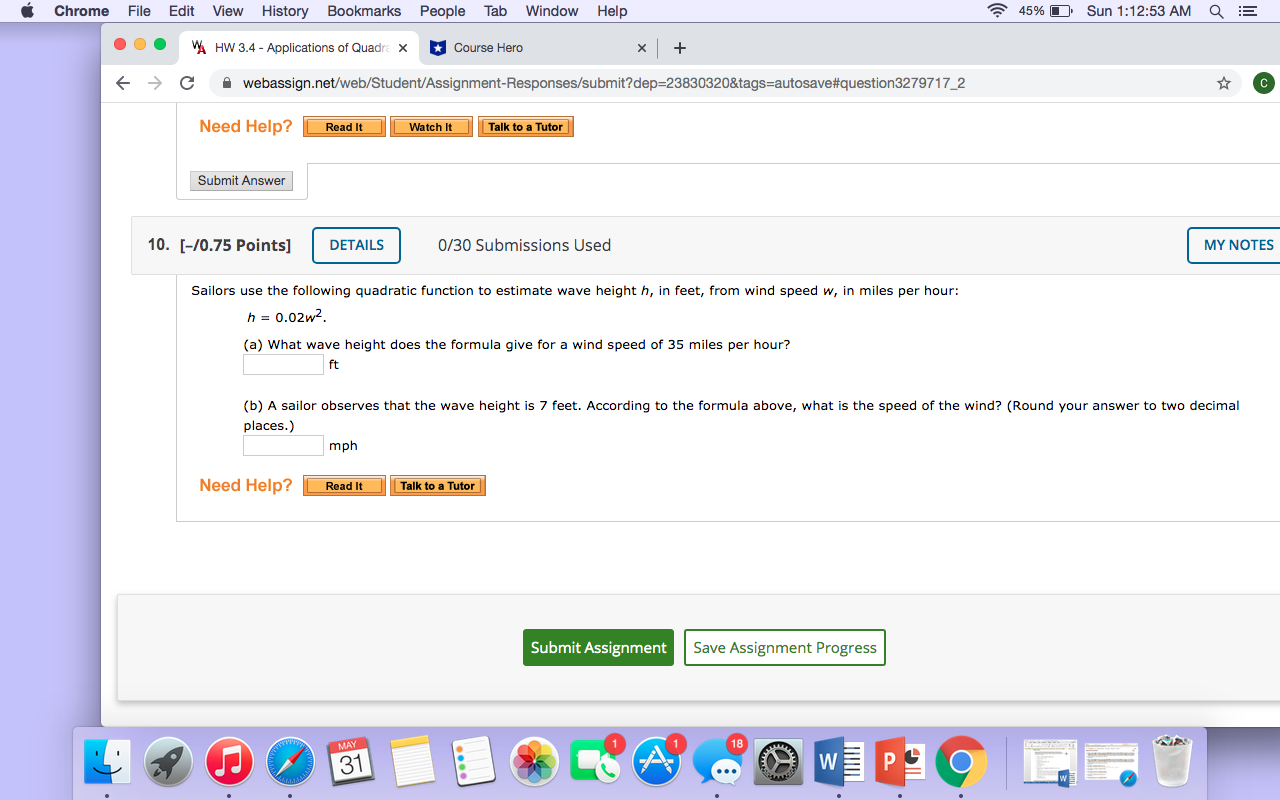Open the Photos app in Dock

(534, 763)
